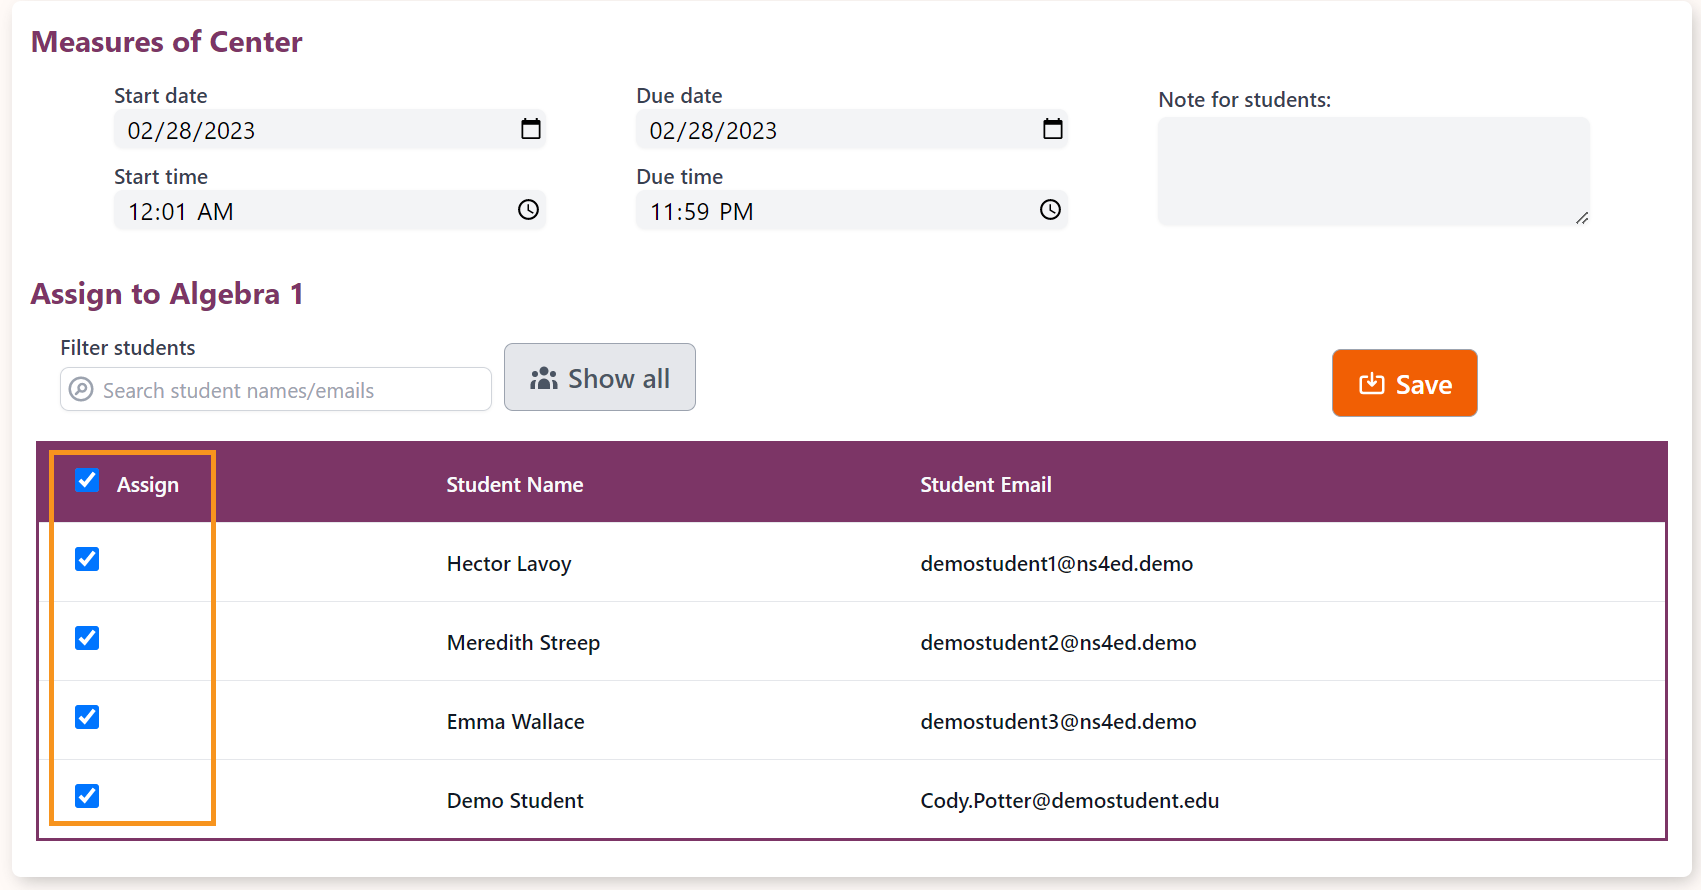Open the Start date calendar picker icon
The image size is (1701, 890).
[x=531, y=129]
